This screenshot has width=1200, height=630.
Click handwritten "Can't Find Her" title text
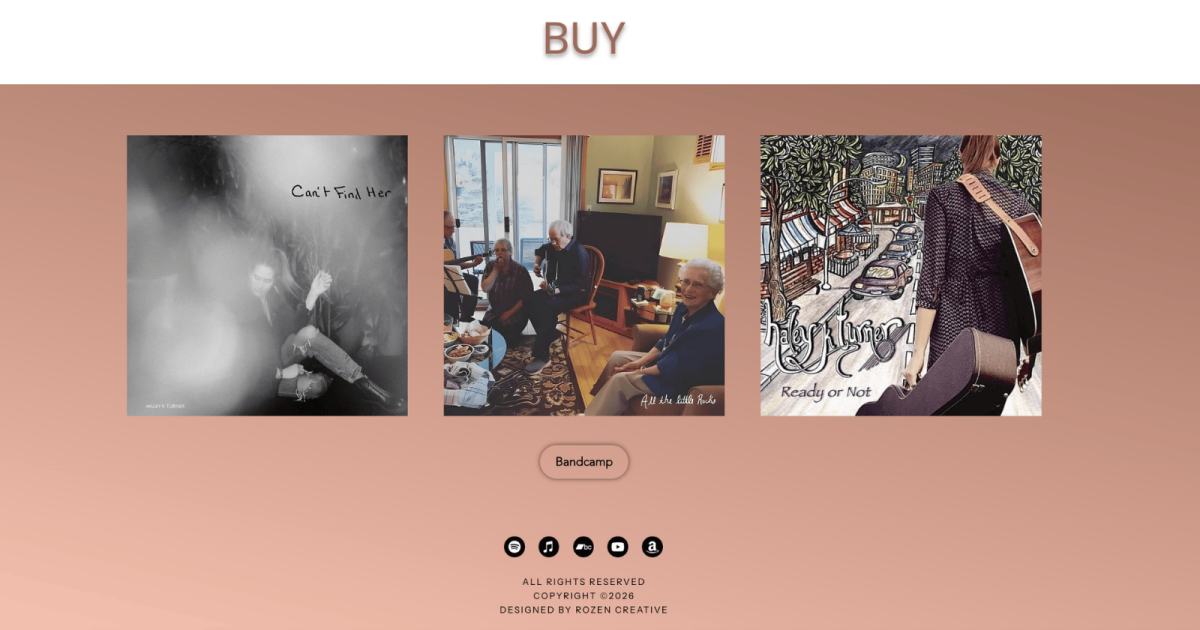point(341,191)
